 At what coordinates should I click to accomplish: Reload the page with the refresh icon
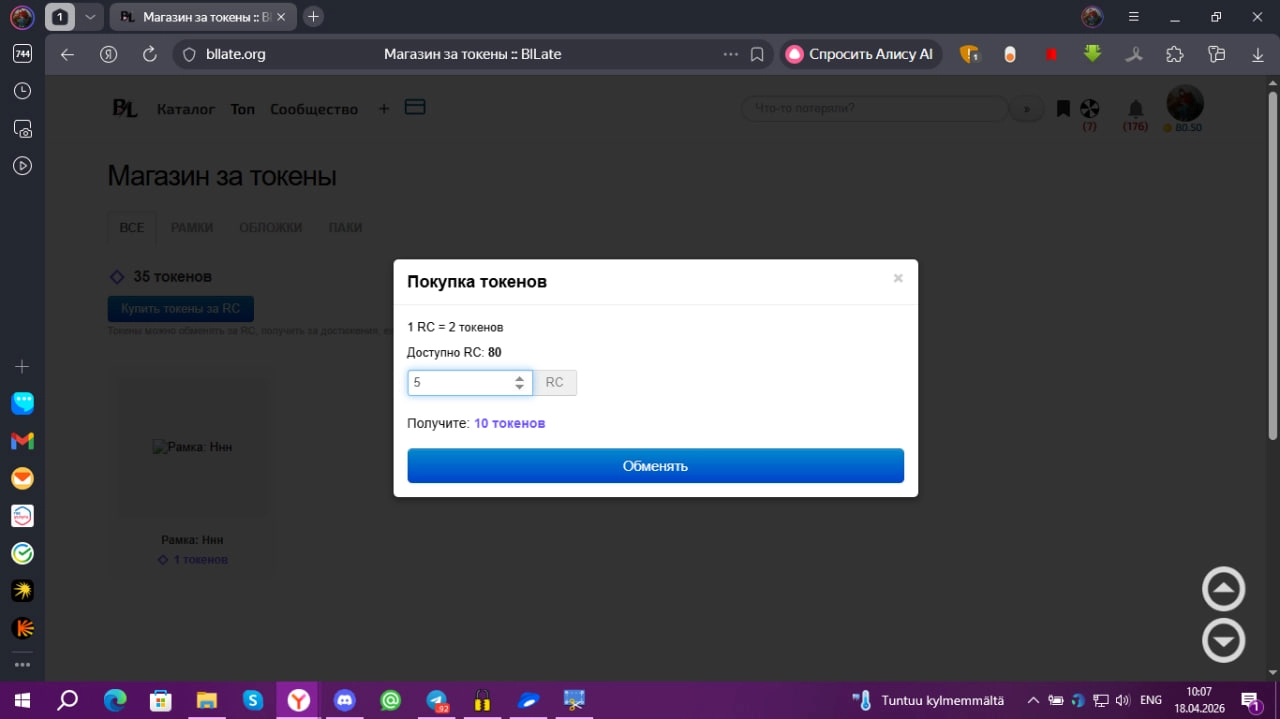click(150, 54)
